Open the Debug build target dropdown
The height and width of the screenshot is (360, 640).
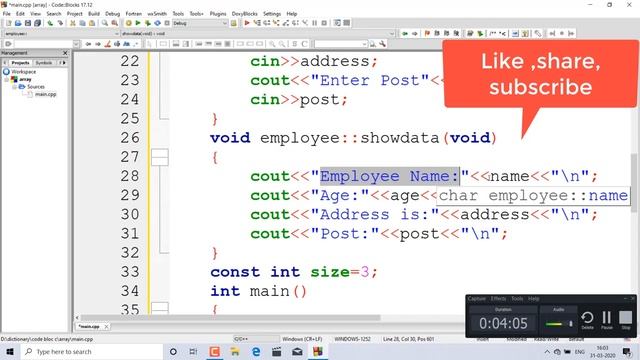click(200, 23)
